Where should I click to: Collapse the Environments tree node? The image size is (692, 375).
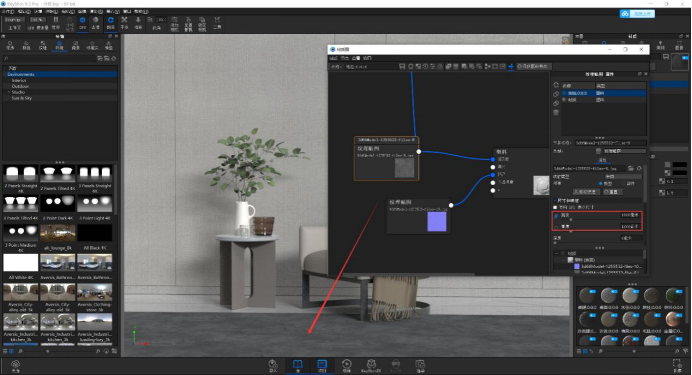[5, 75]
